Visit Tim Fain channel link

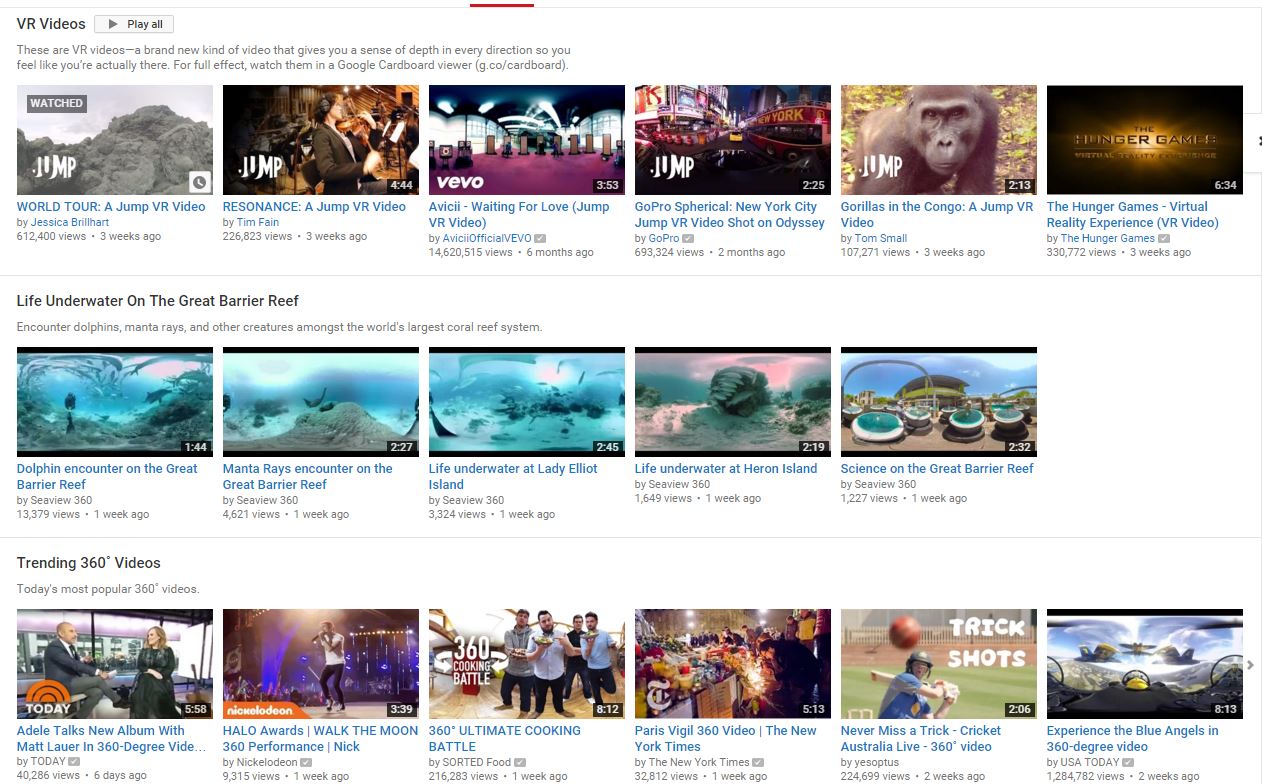click(x=260, y=222)
